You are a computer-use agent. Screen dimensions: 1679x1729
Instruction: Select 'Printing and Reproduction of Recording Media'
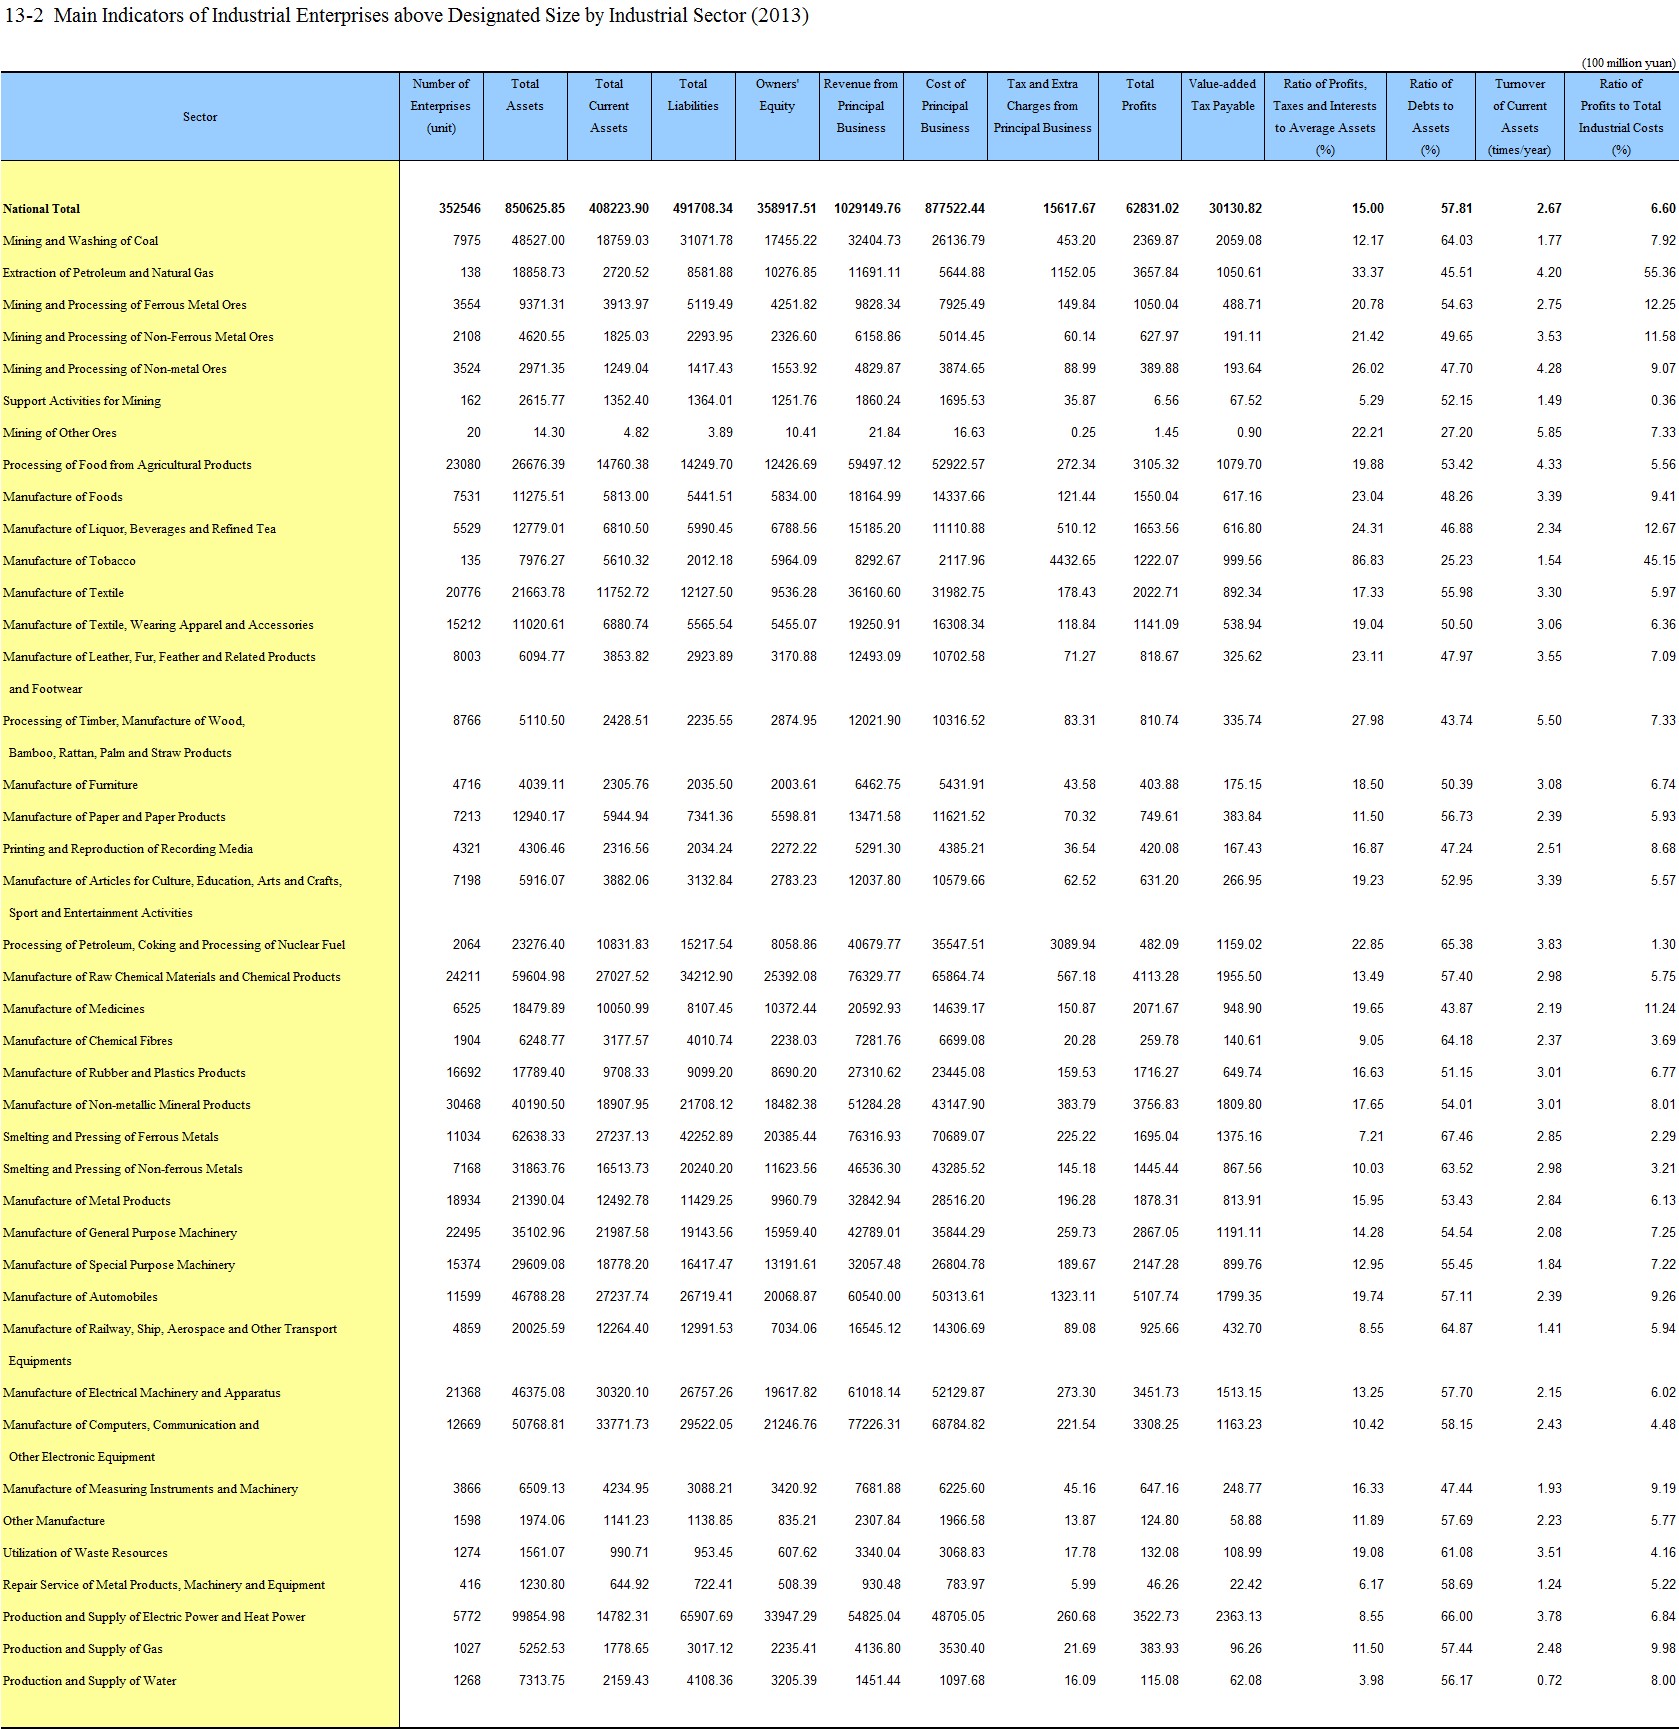click(127, 849)
